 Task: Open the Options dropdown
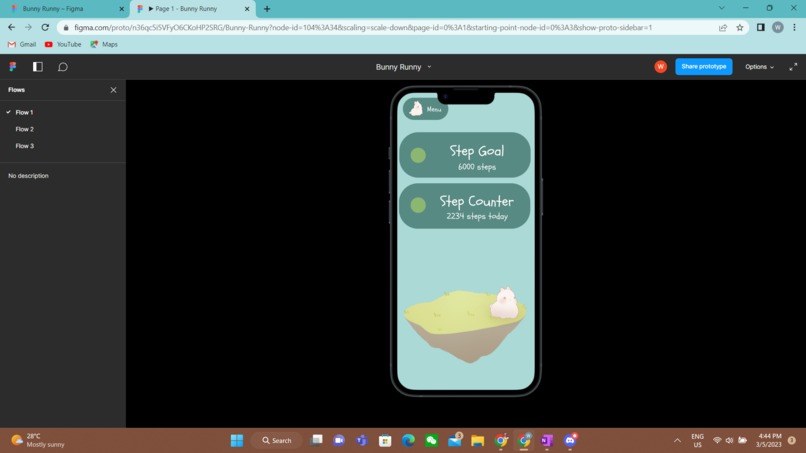pos(759,67)
